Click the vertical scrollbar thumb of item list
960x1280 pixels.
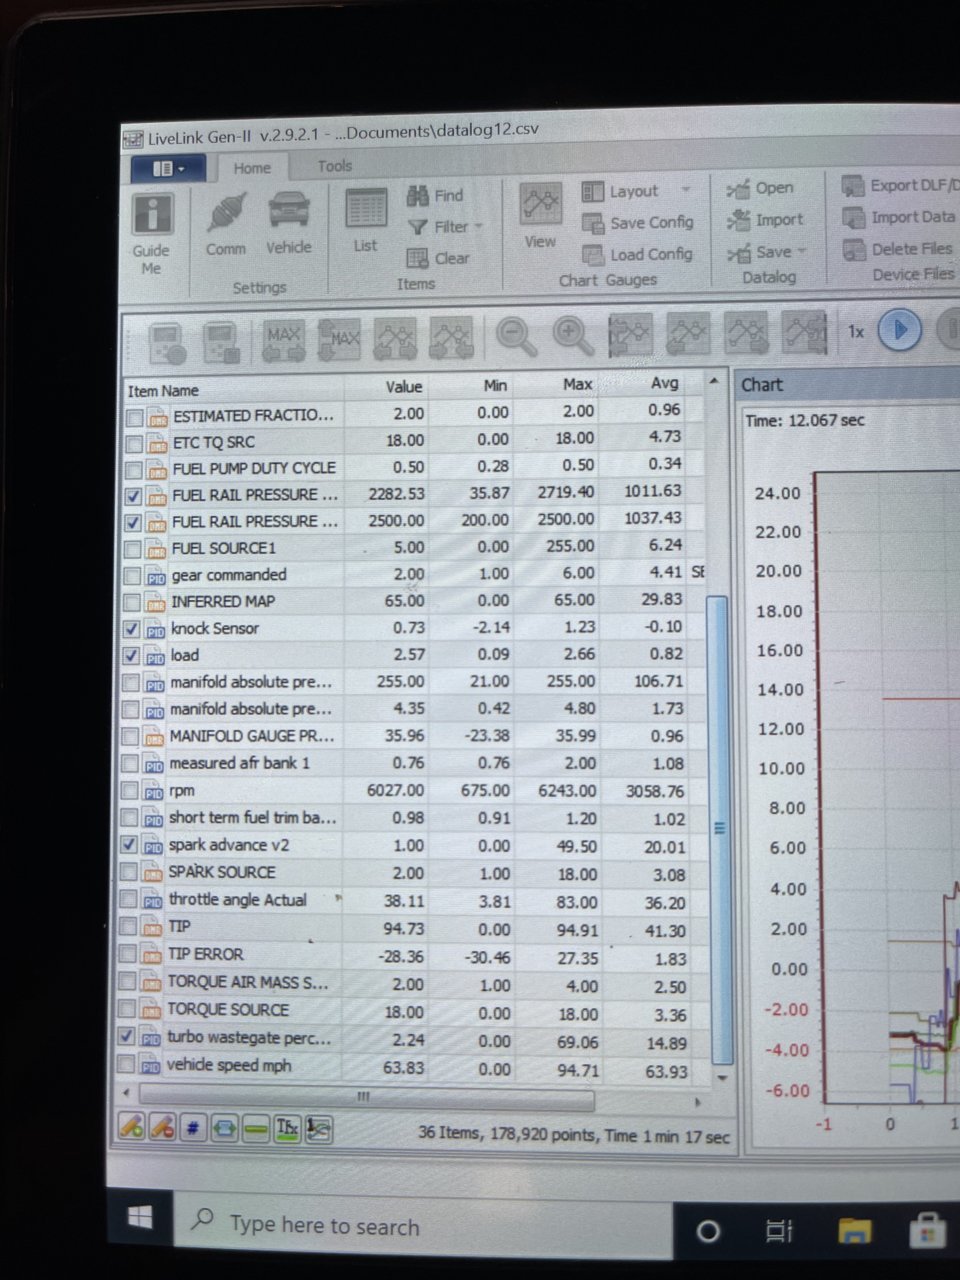tap(719, 828)
